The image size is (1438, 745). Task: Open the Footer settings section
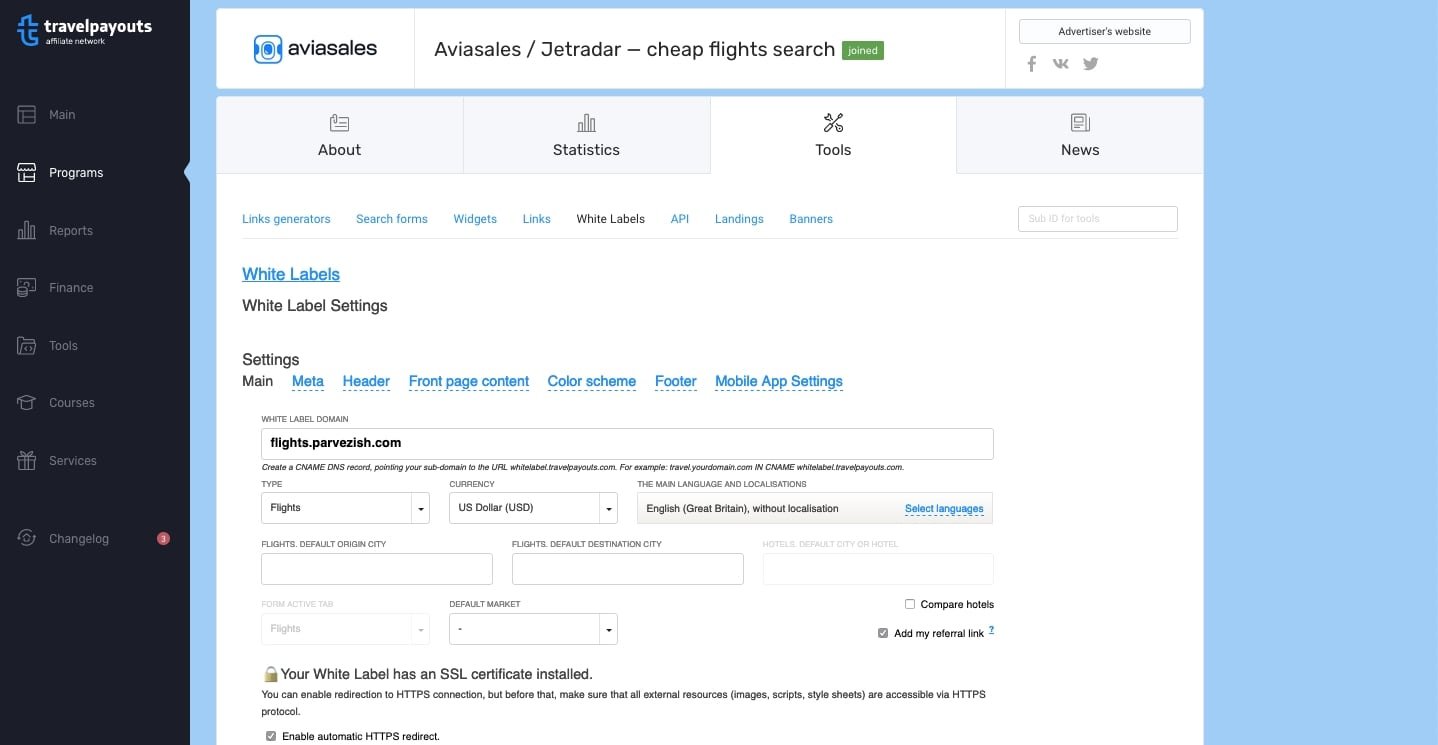click(676, 381)
